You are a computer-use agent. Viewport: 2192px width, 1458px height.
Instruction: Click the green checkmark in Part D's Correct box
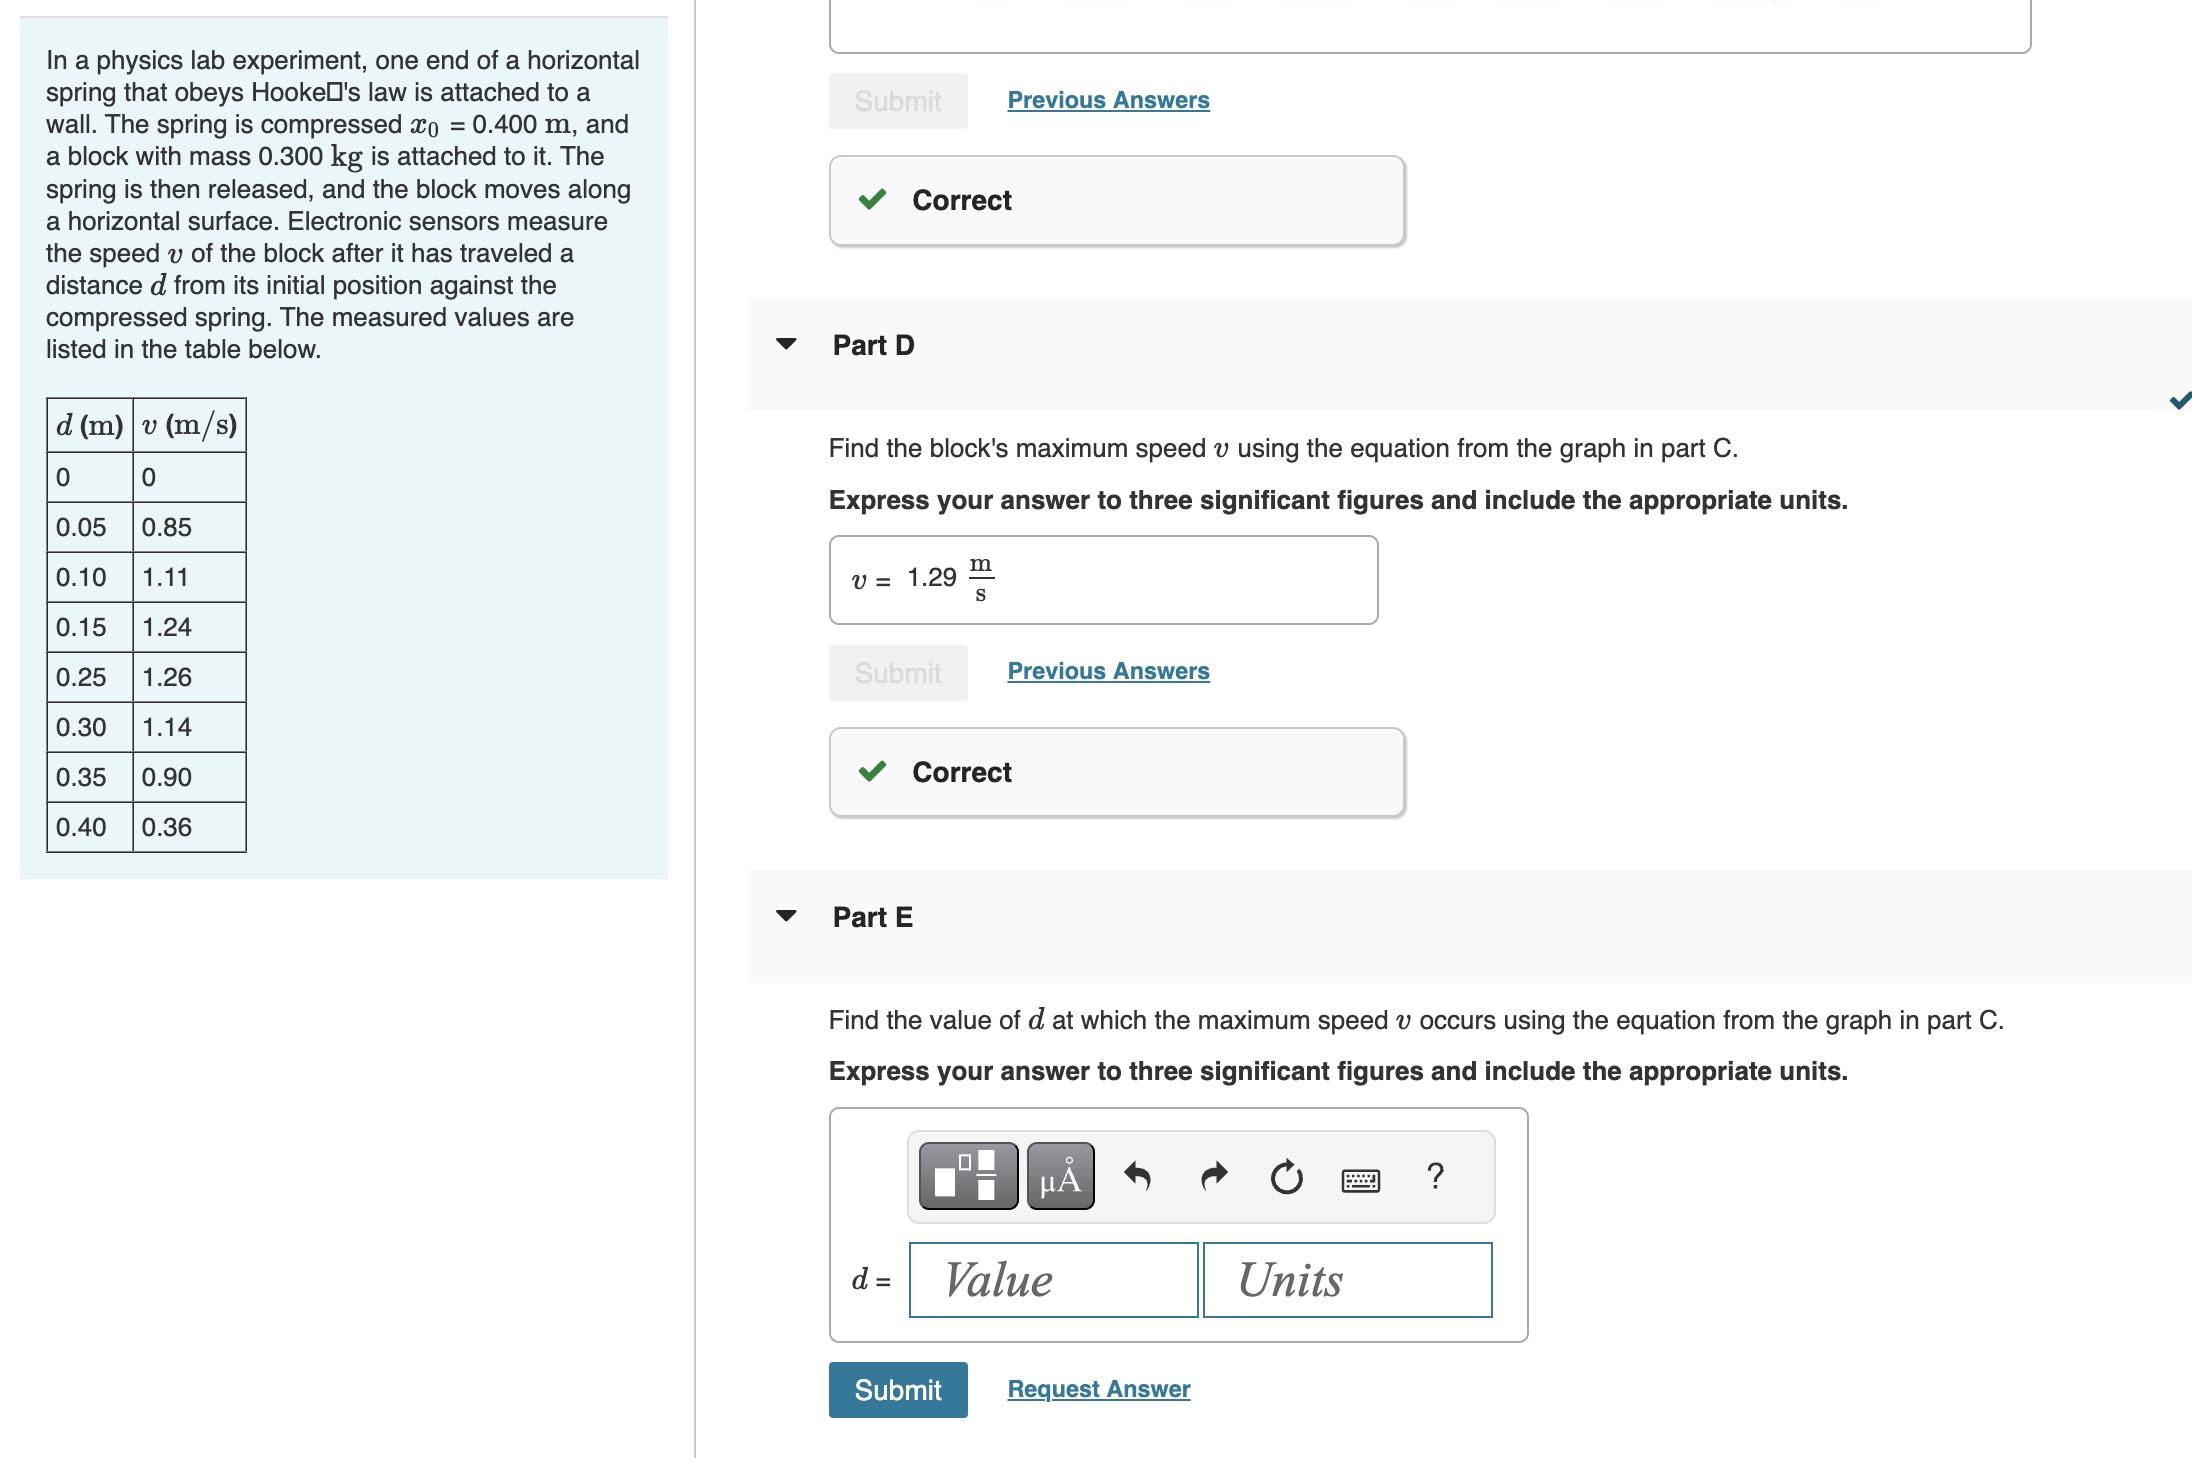tap(873, 772)
